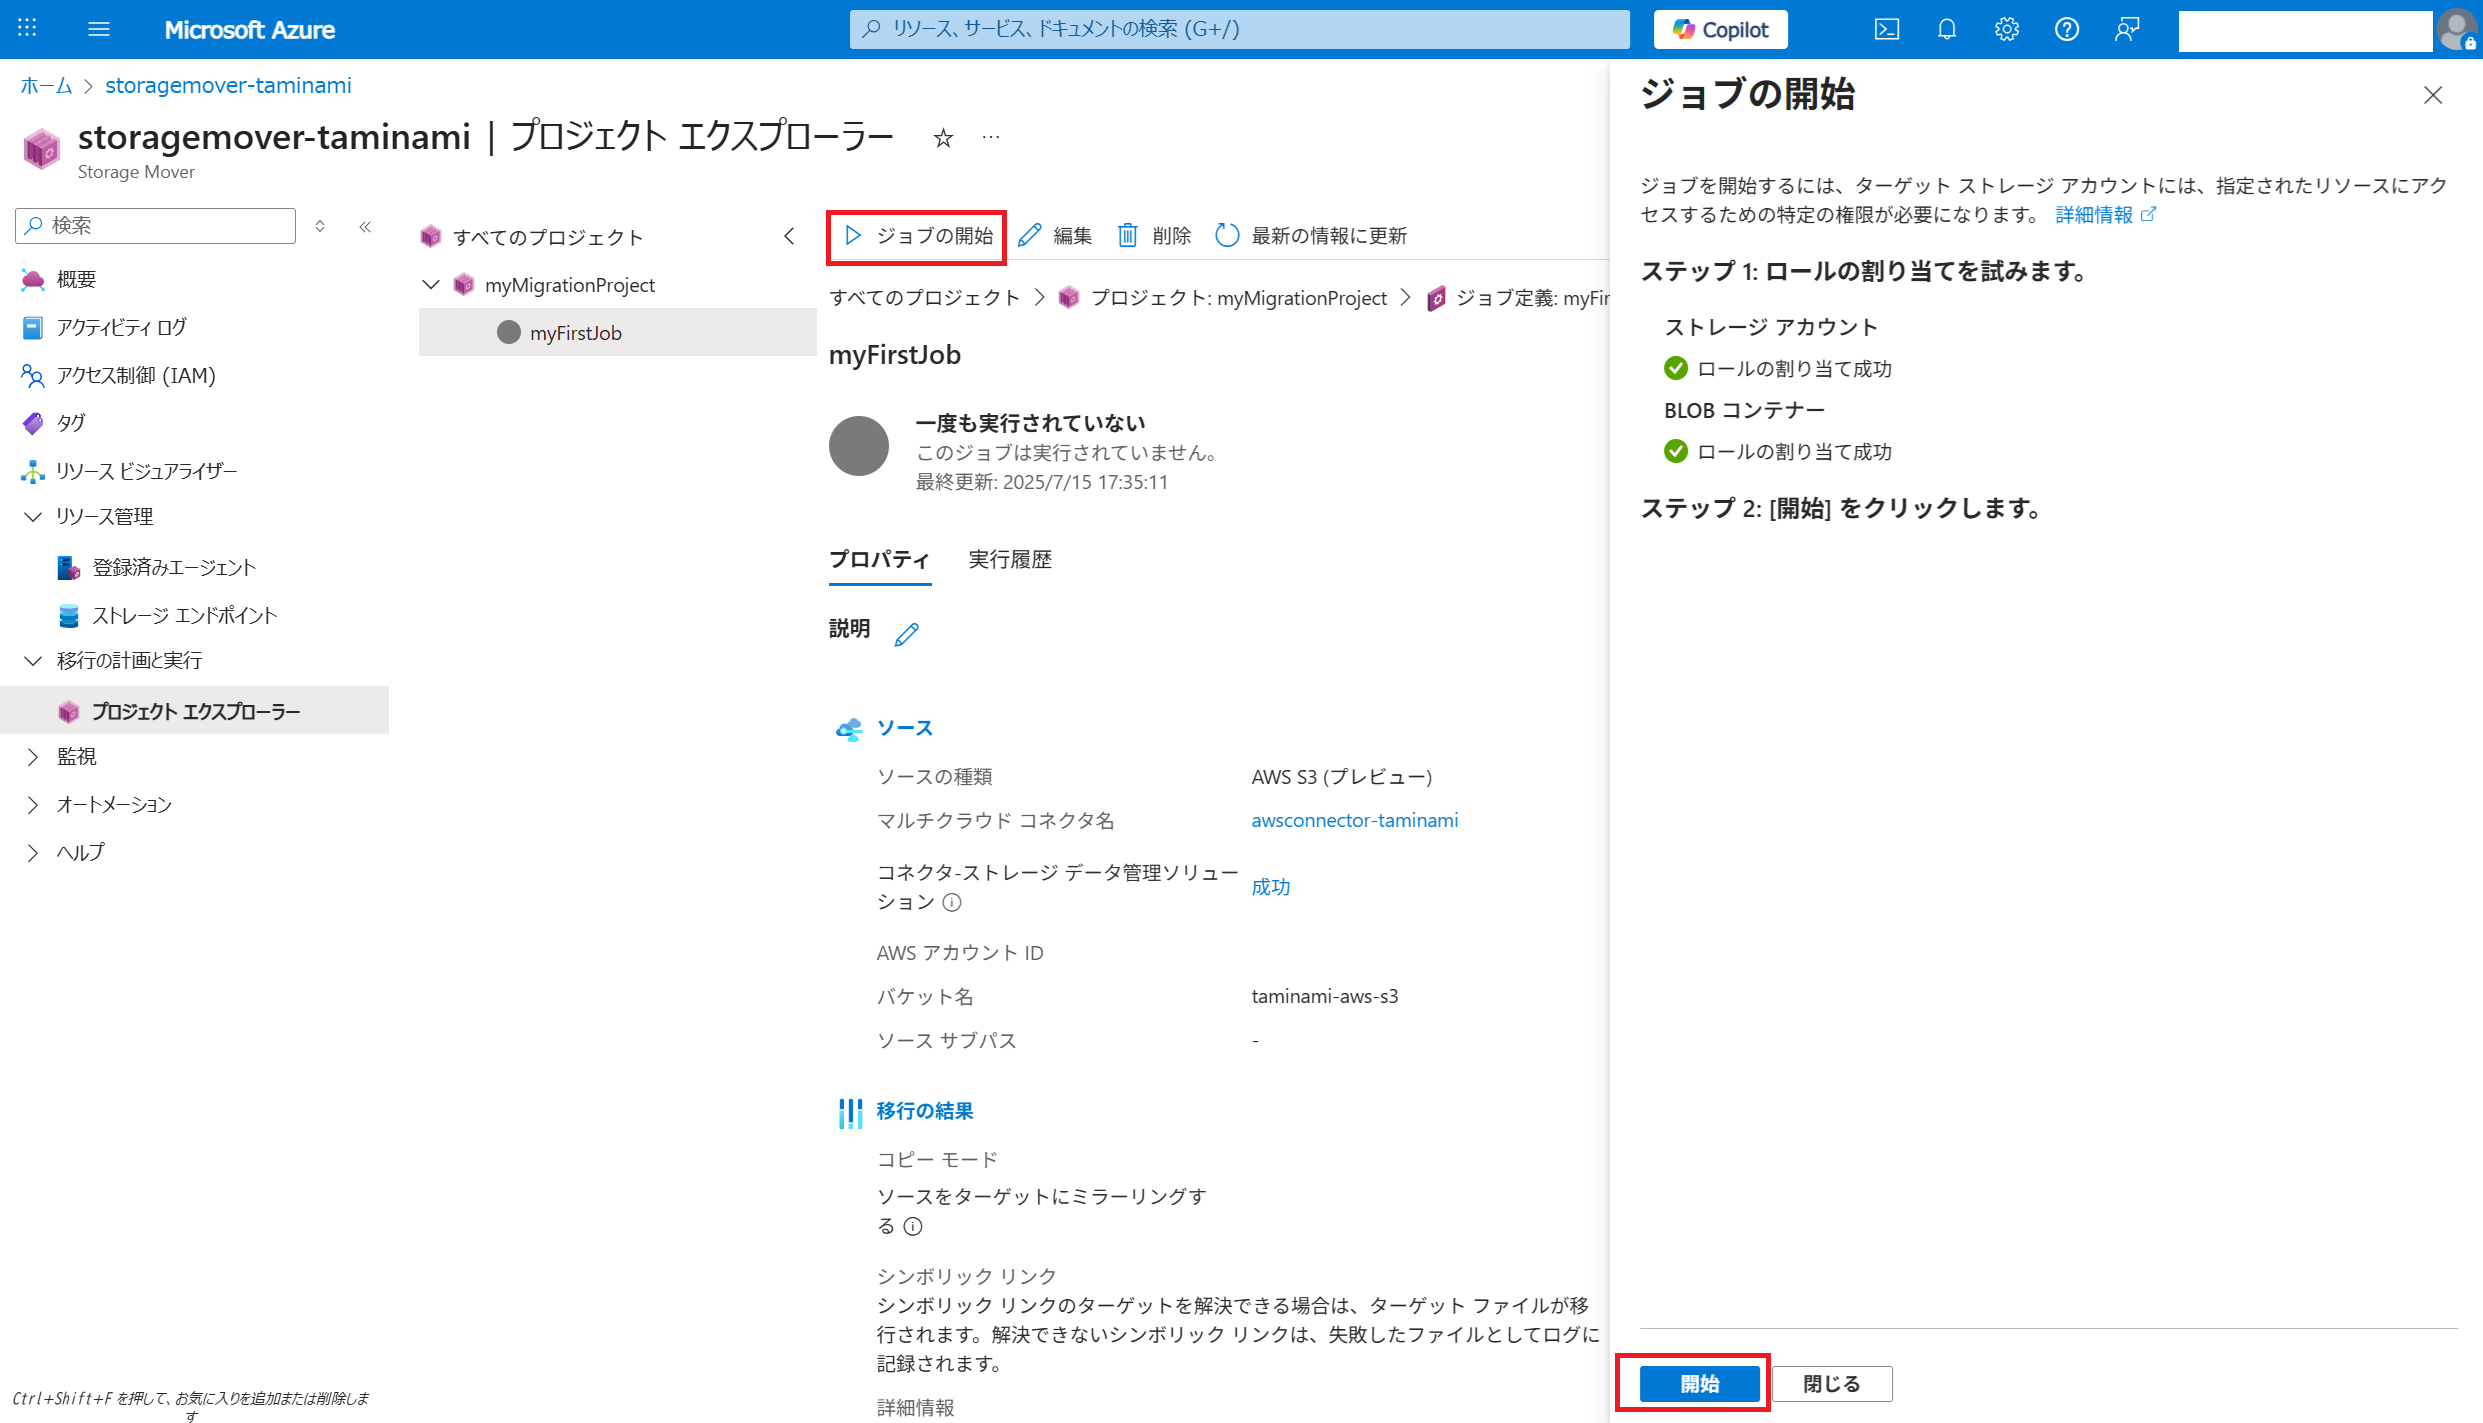Viewport: 2483px width, 1423px height.
Task: Go to ホーム breadcrumb
Action: [46, 85]
